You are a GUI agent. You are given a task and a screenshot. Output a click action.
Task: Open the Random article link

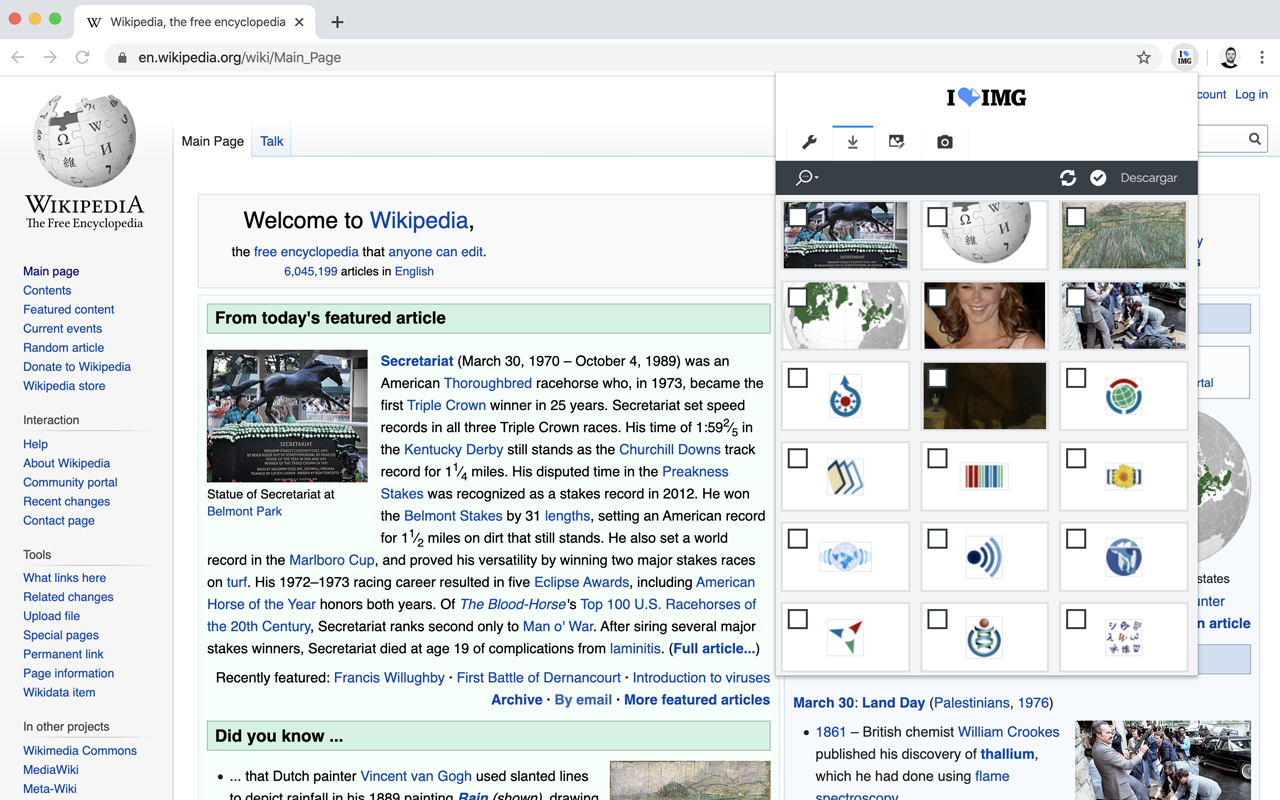(63, 347)
